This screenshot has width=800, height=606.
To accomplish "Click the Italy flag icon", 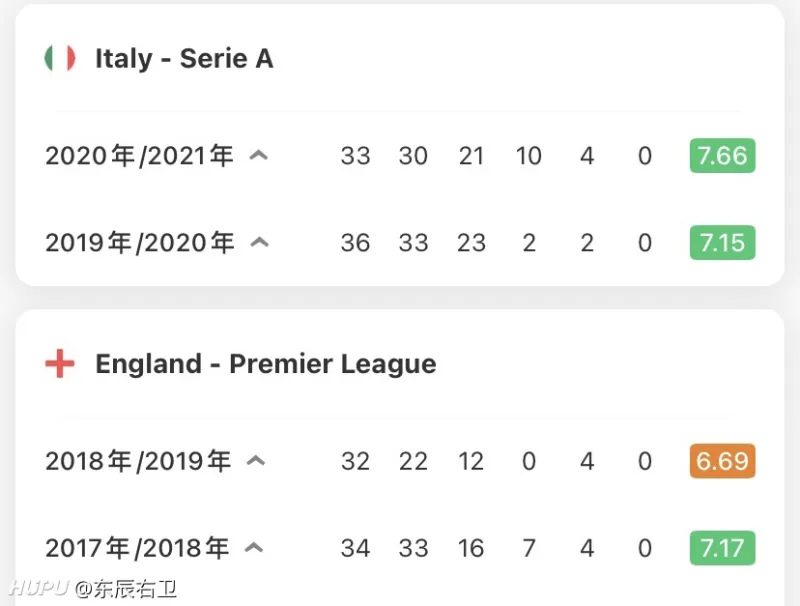I will (x=60, y=58).
